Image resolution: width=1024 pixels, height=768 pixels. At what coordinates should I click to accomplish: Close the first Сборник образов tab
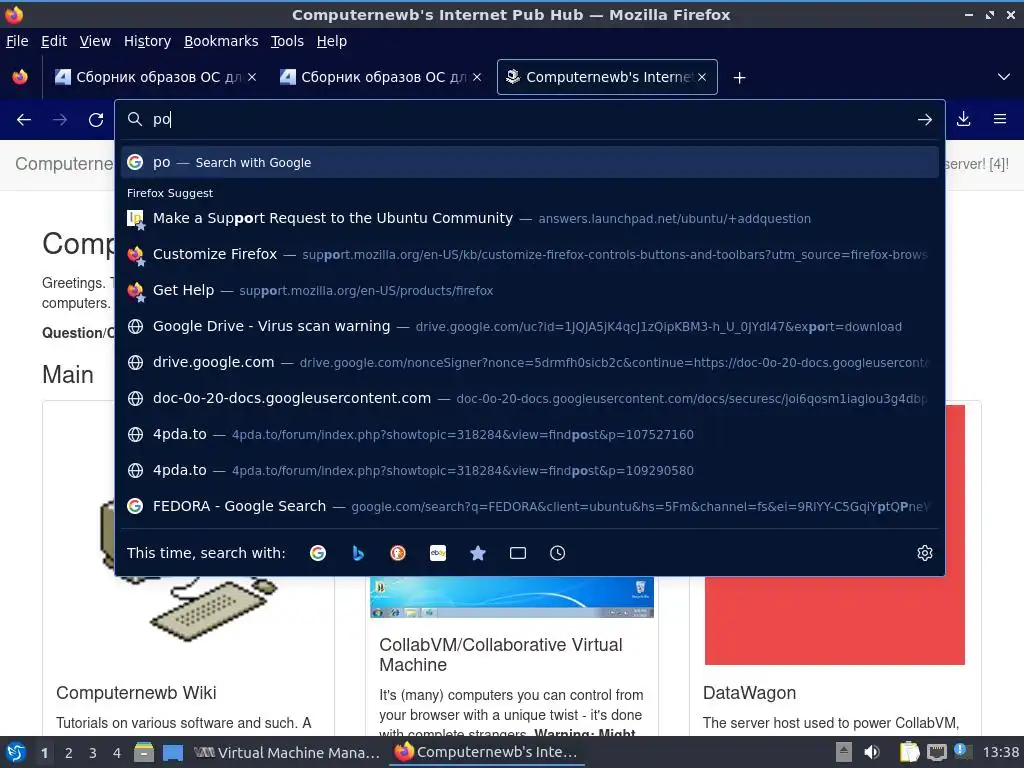pyautogui.click(x=252, y=77)
